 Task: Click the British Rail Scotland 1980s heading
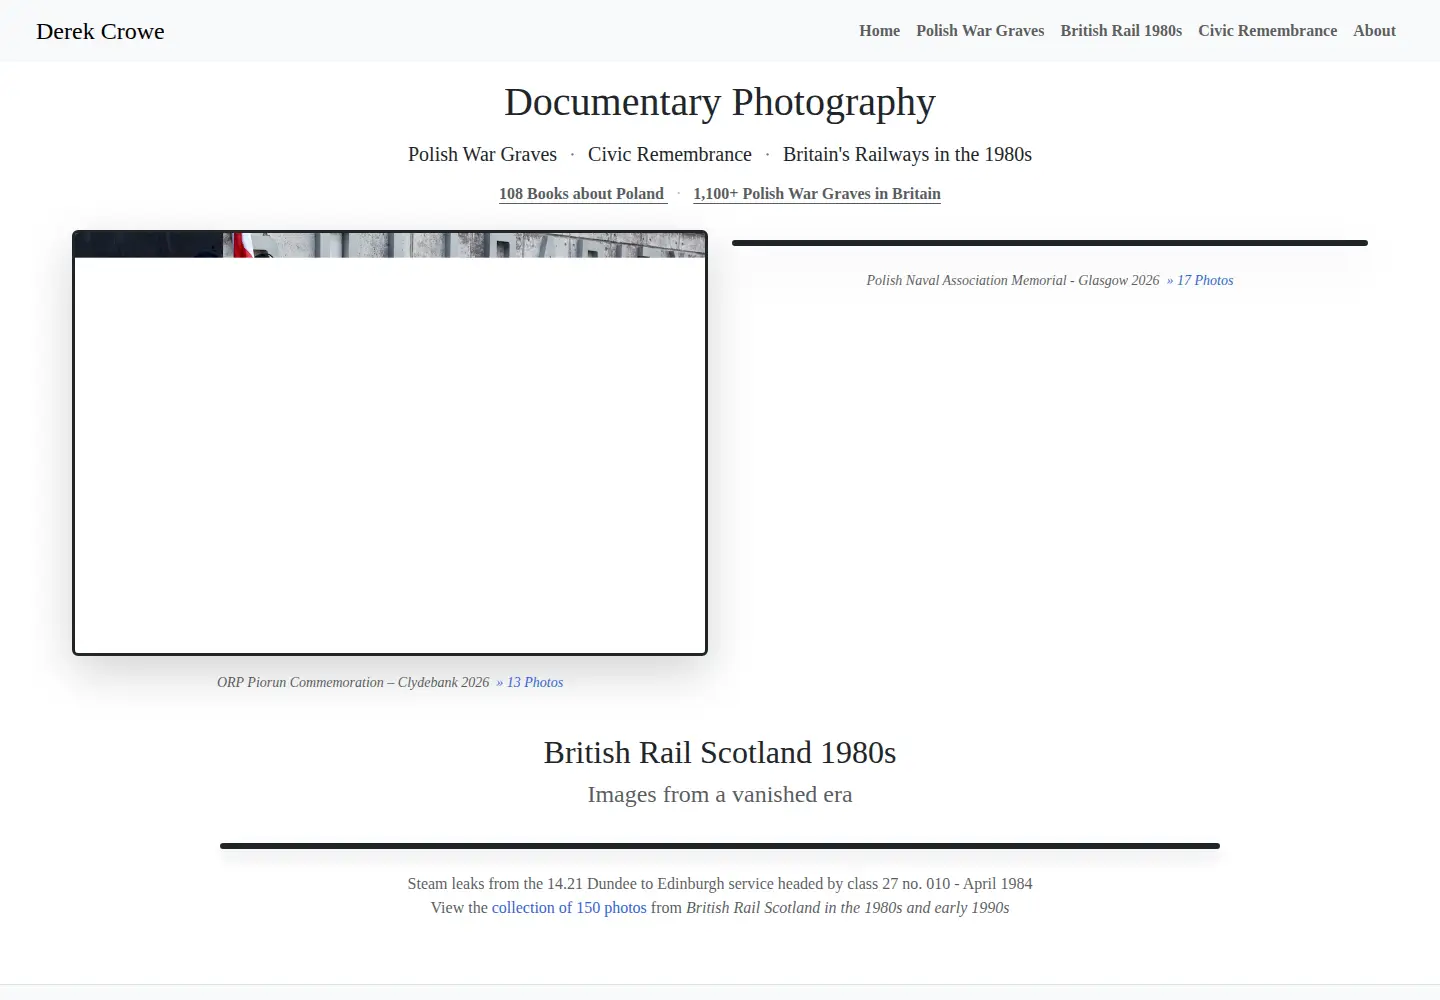click(x=720, y=752)
